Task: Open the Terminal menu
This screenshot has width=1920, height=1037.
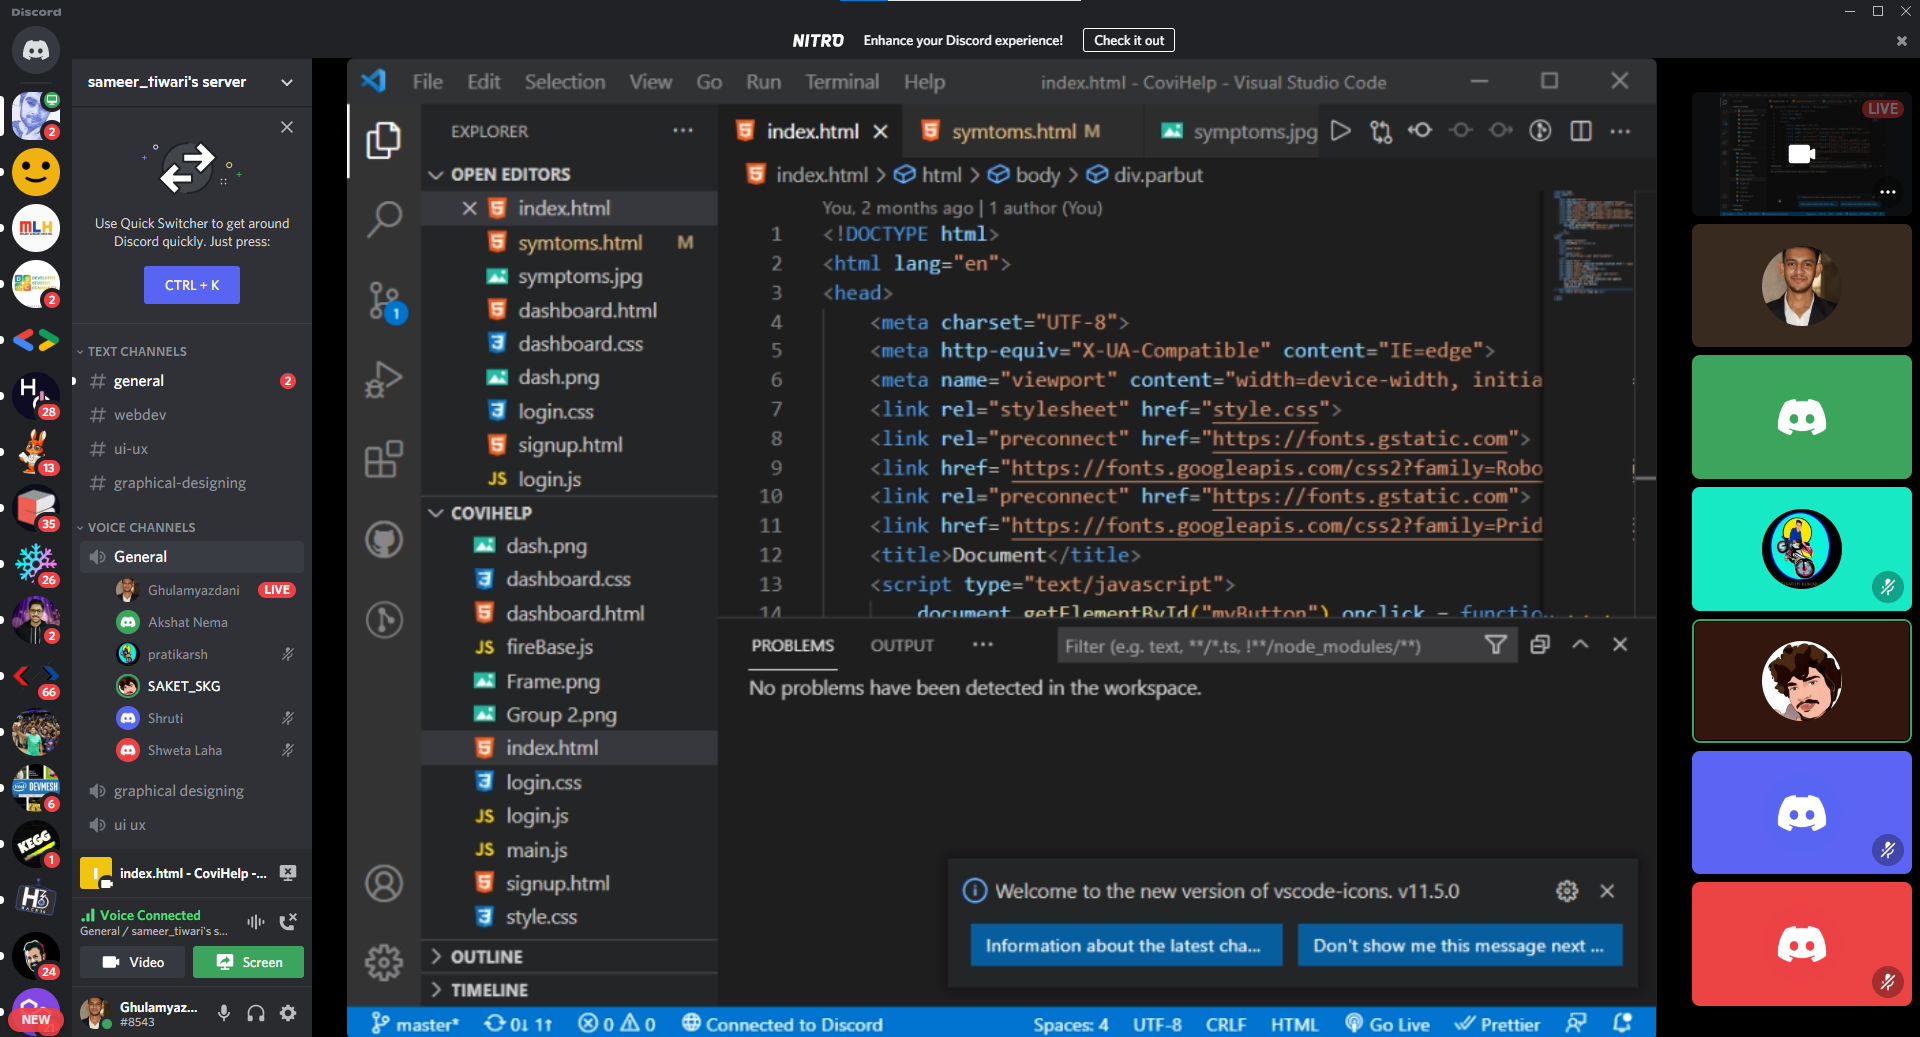Action: tap(842, 82)
